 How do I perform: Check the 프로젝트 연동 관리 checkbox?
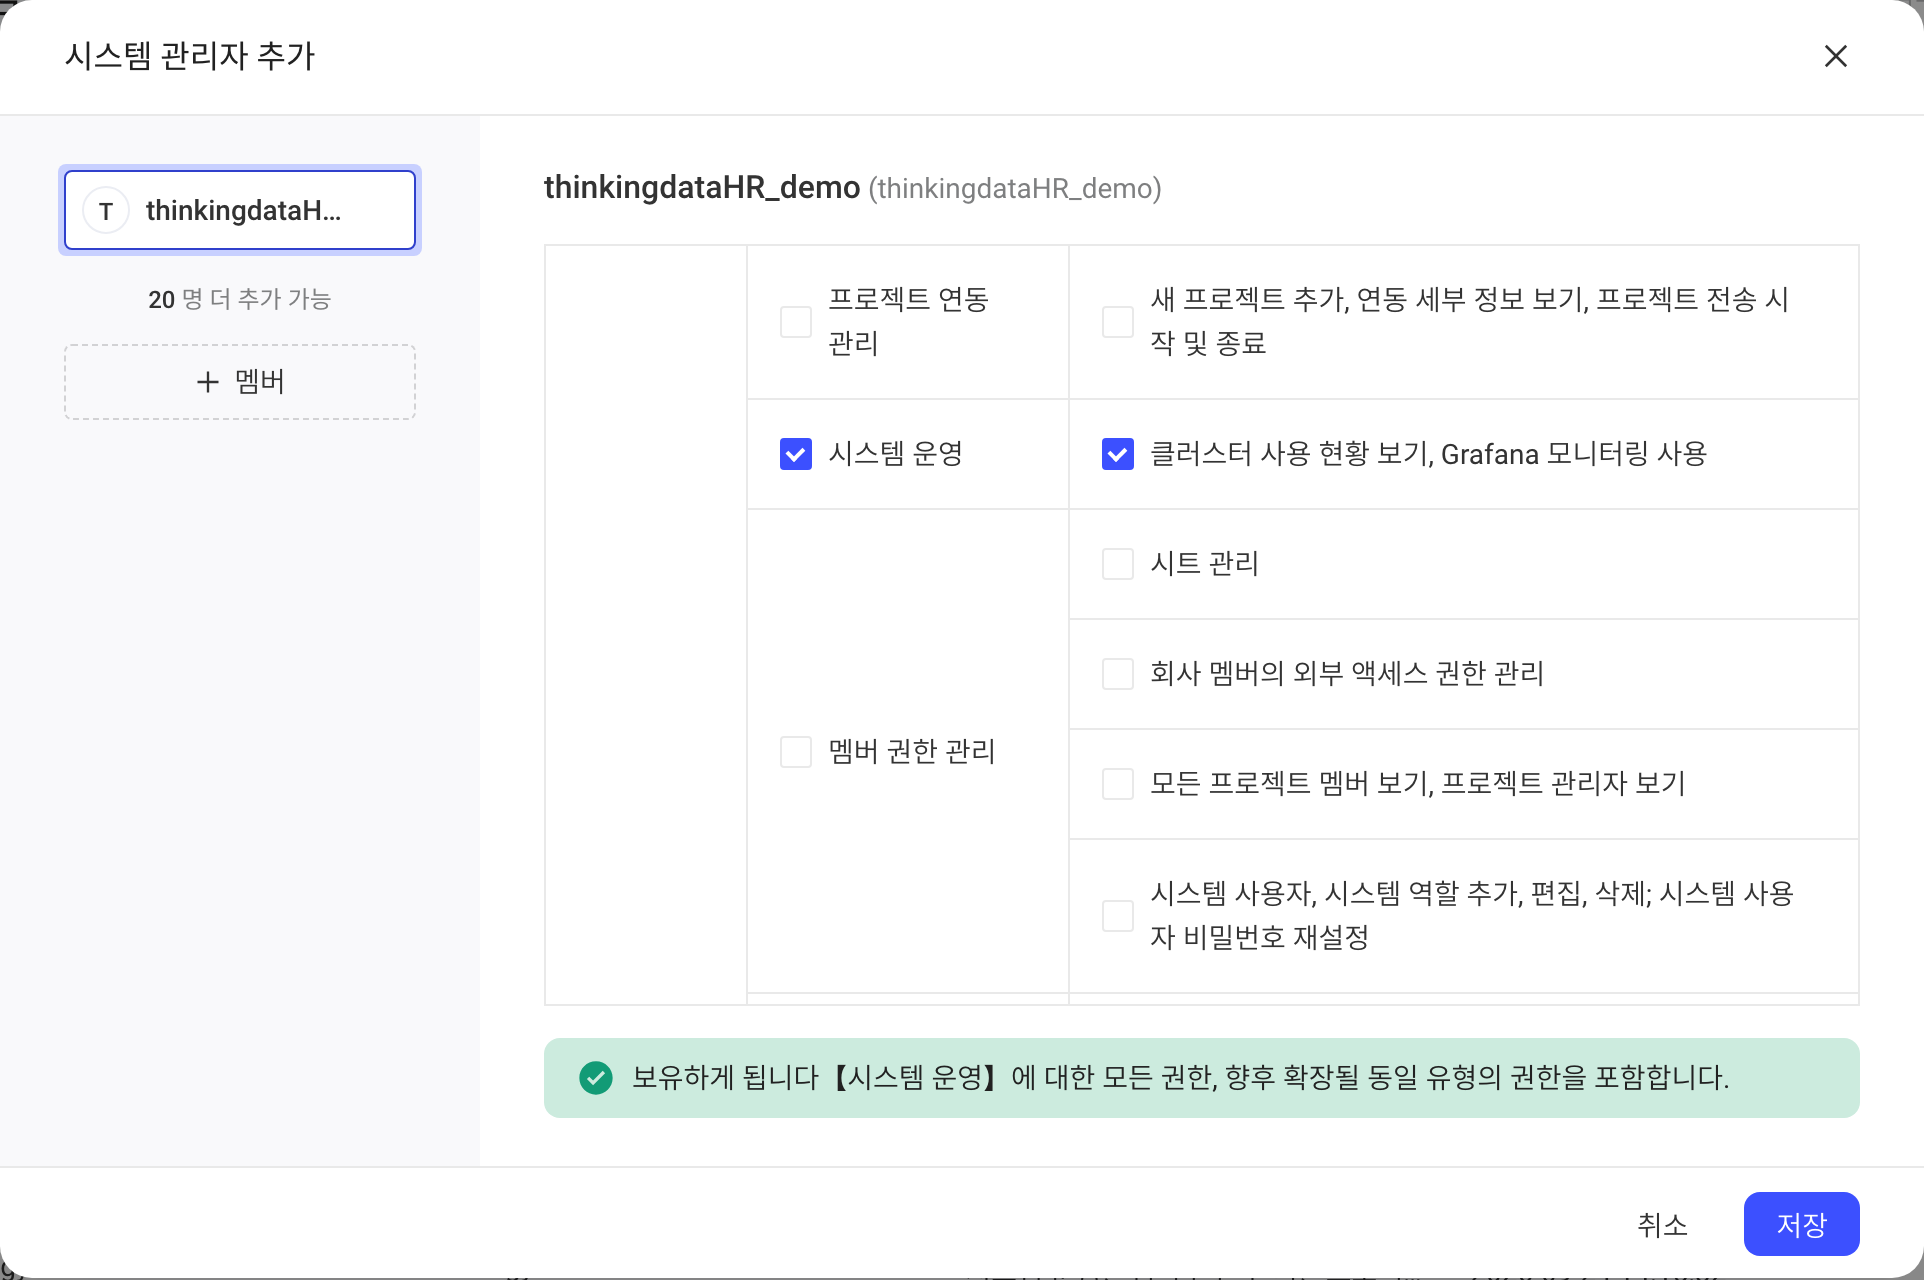point(796,322)
